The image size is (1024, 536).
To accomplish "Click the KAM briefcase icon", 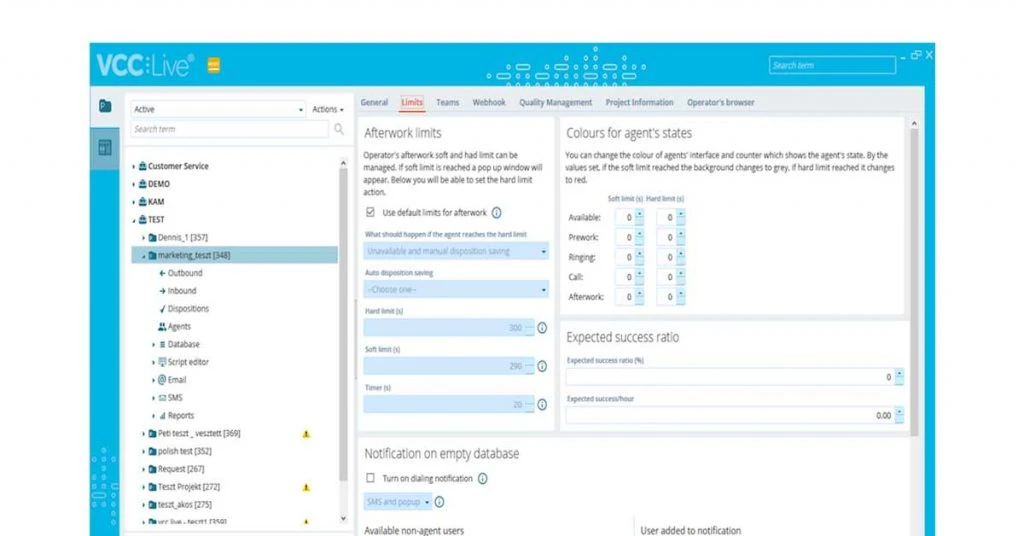I will pos(142,202).
